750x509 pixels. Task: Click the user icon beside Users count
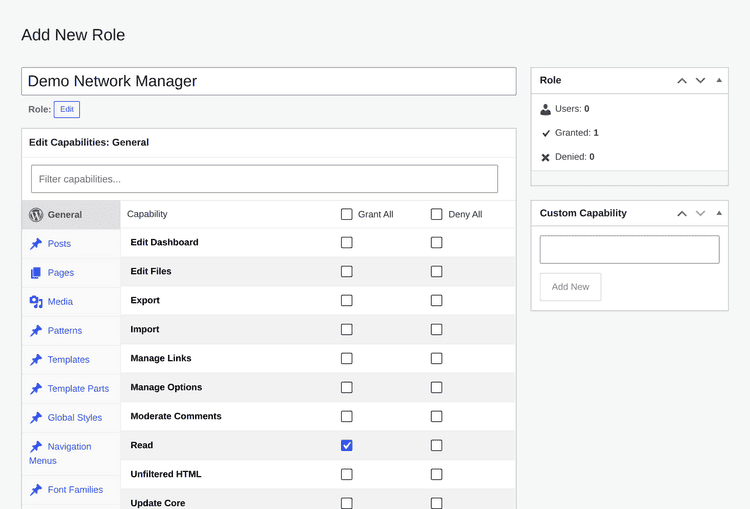(x=545, y=110)
